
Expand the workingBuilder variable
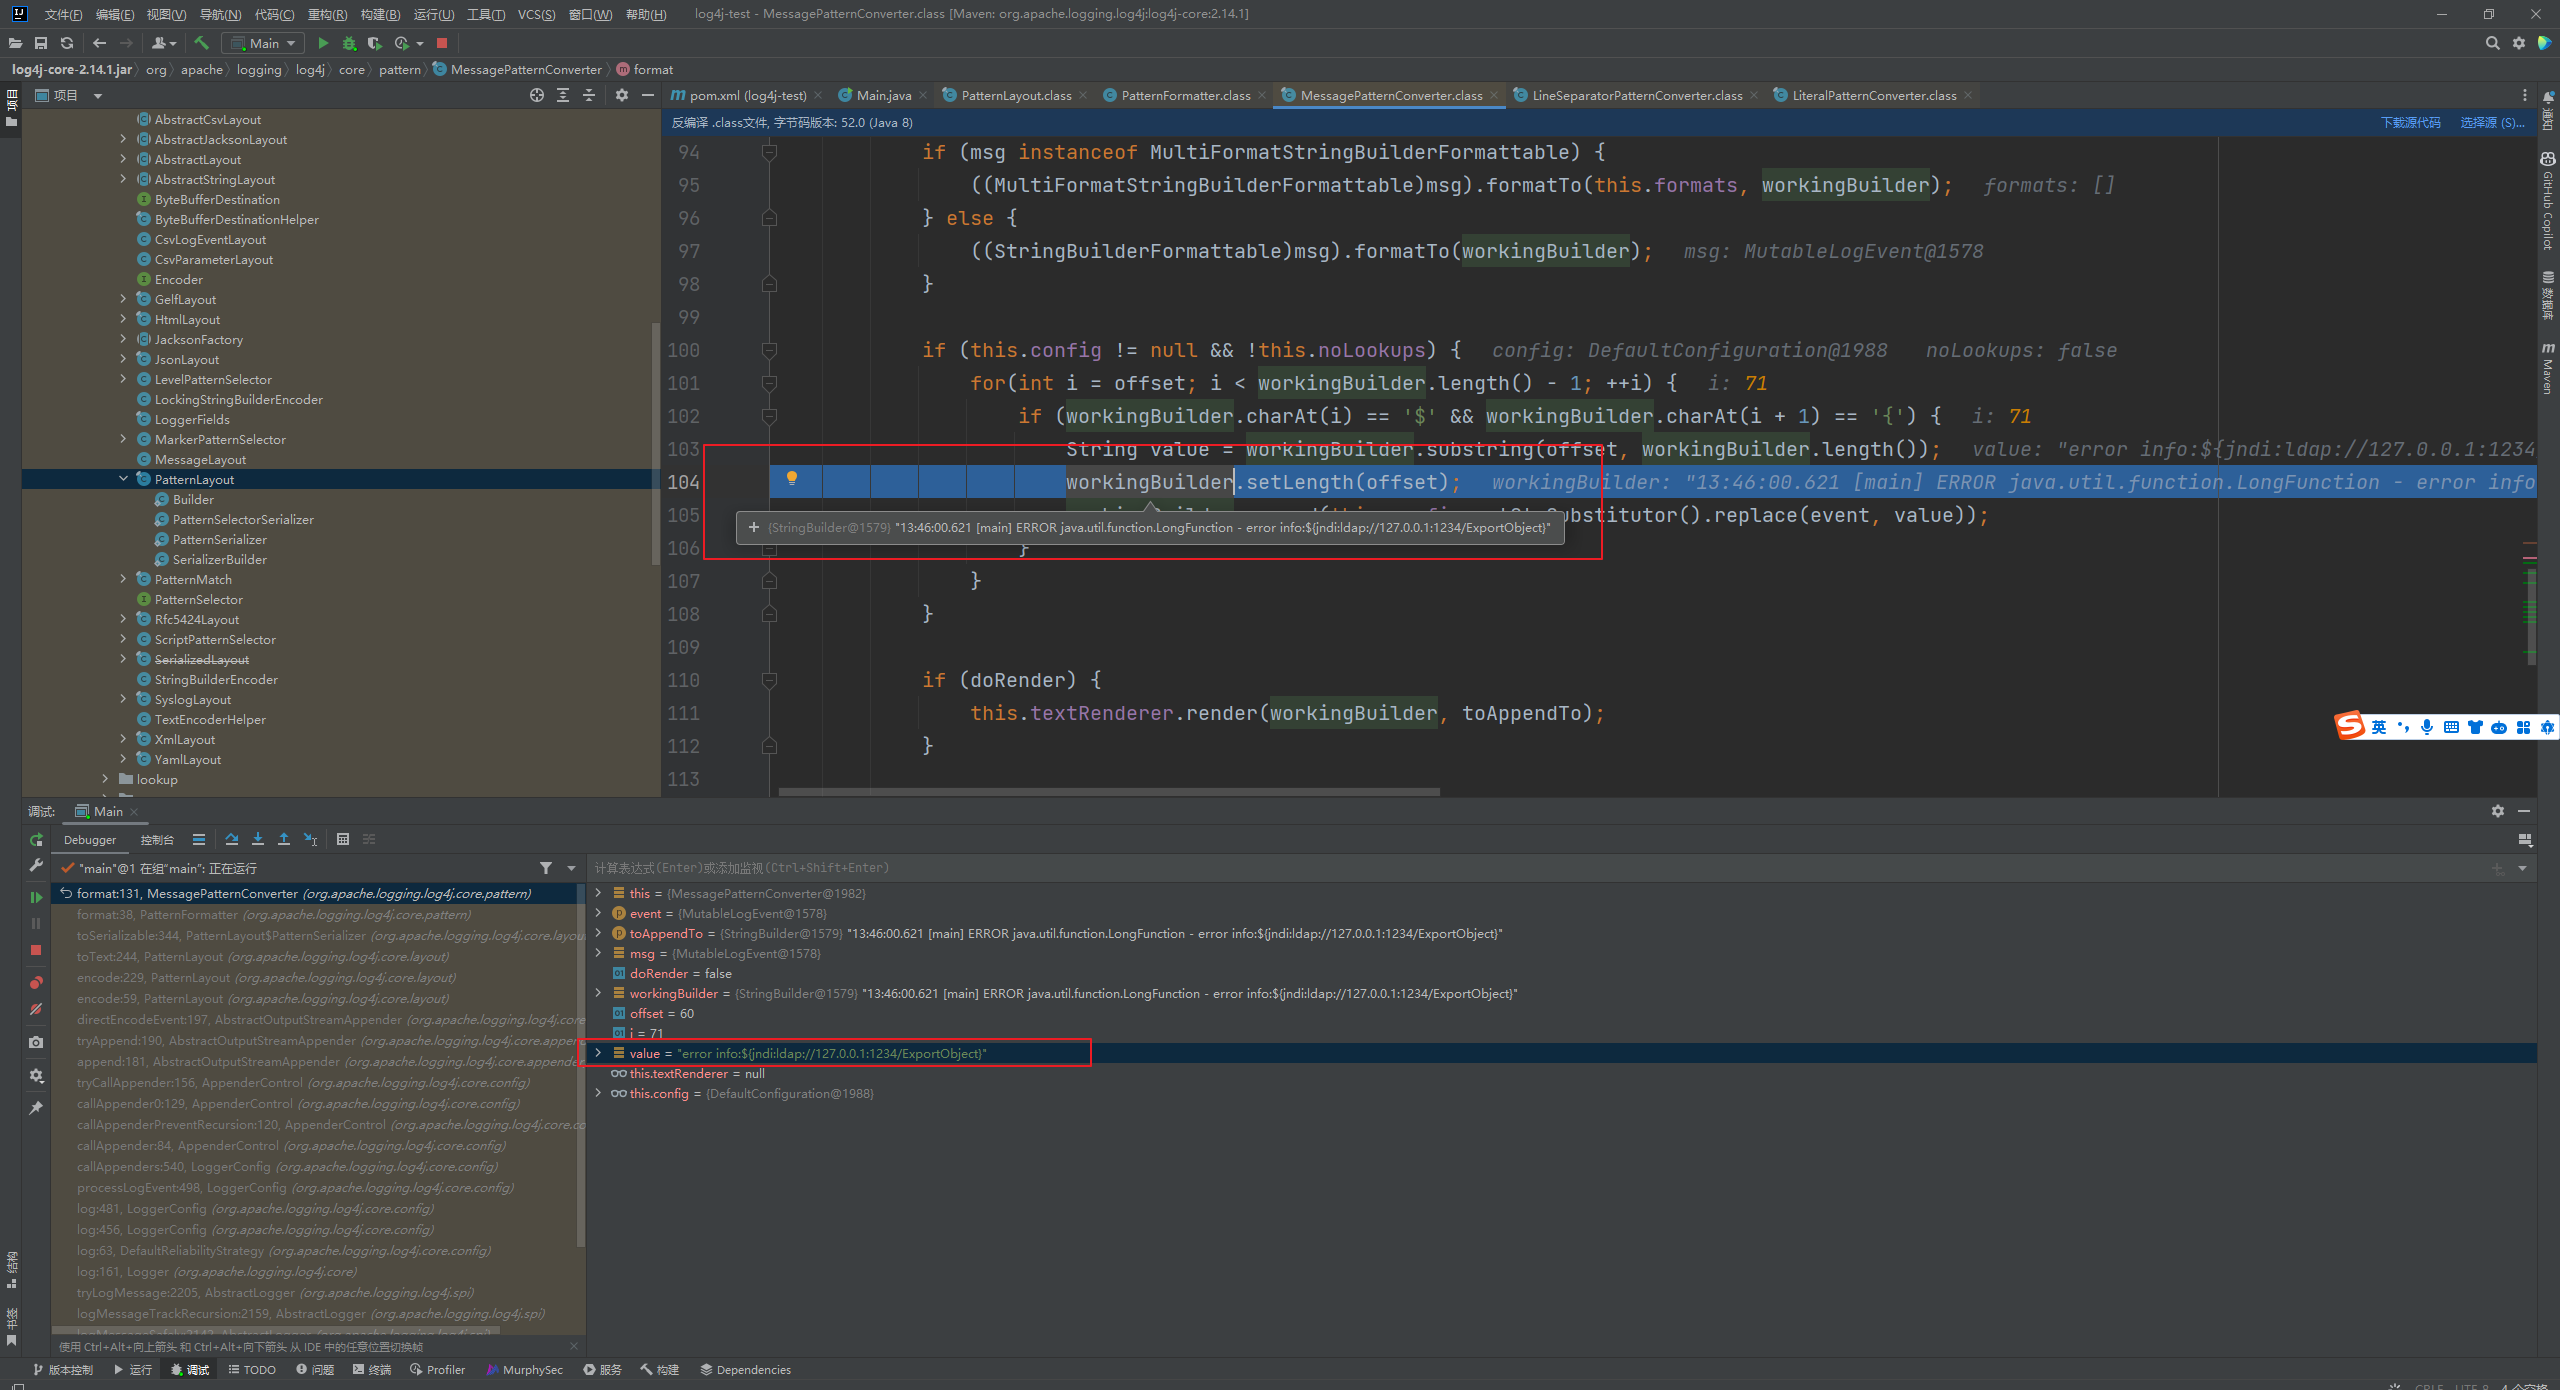pyautogui.click(x=599, y=993)
